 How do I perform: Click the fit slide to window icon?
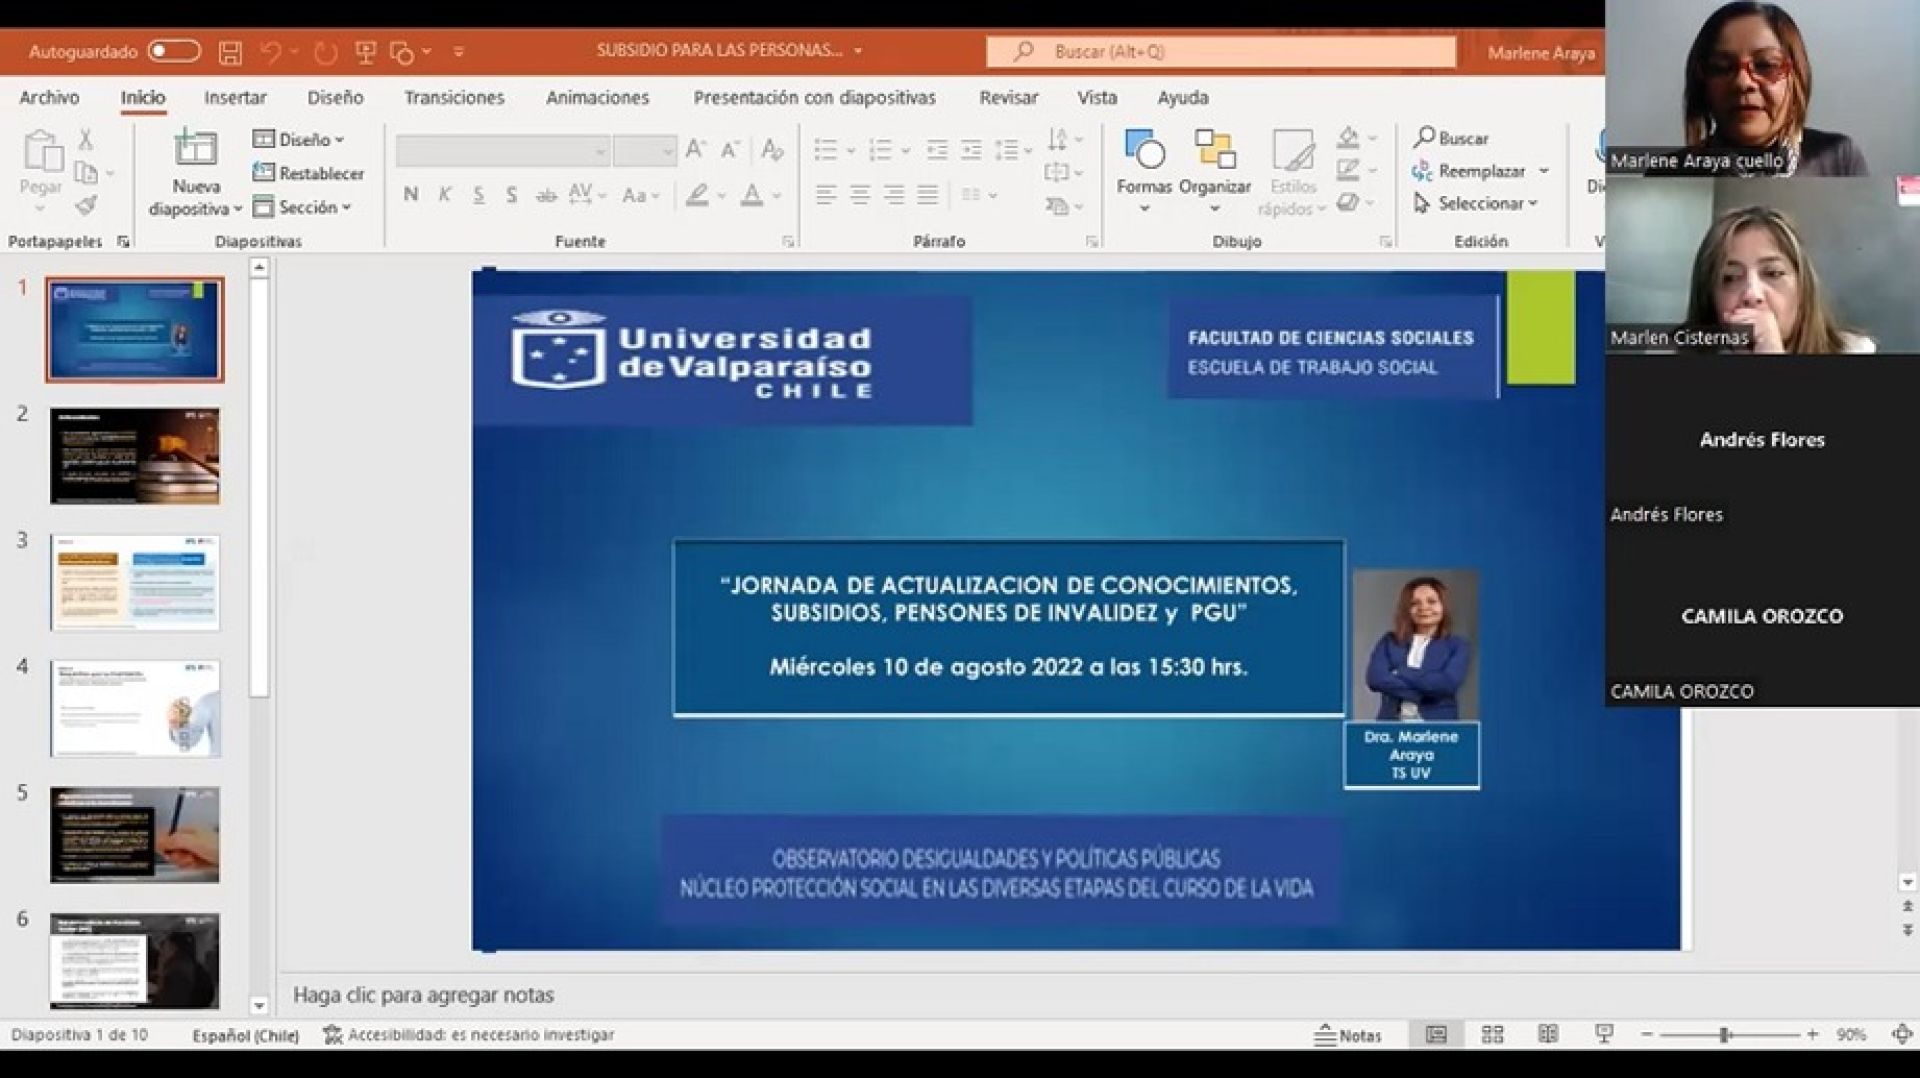point(1902,1035)
